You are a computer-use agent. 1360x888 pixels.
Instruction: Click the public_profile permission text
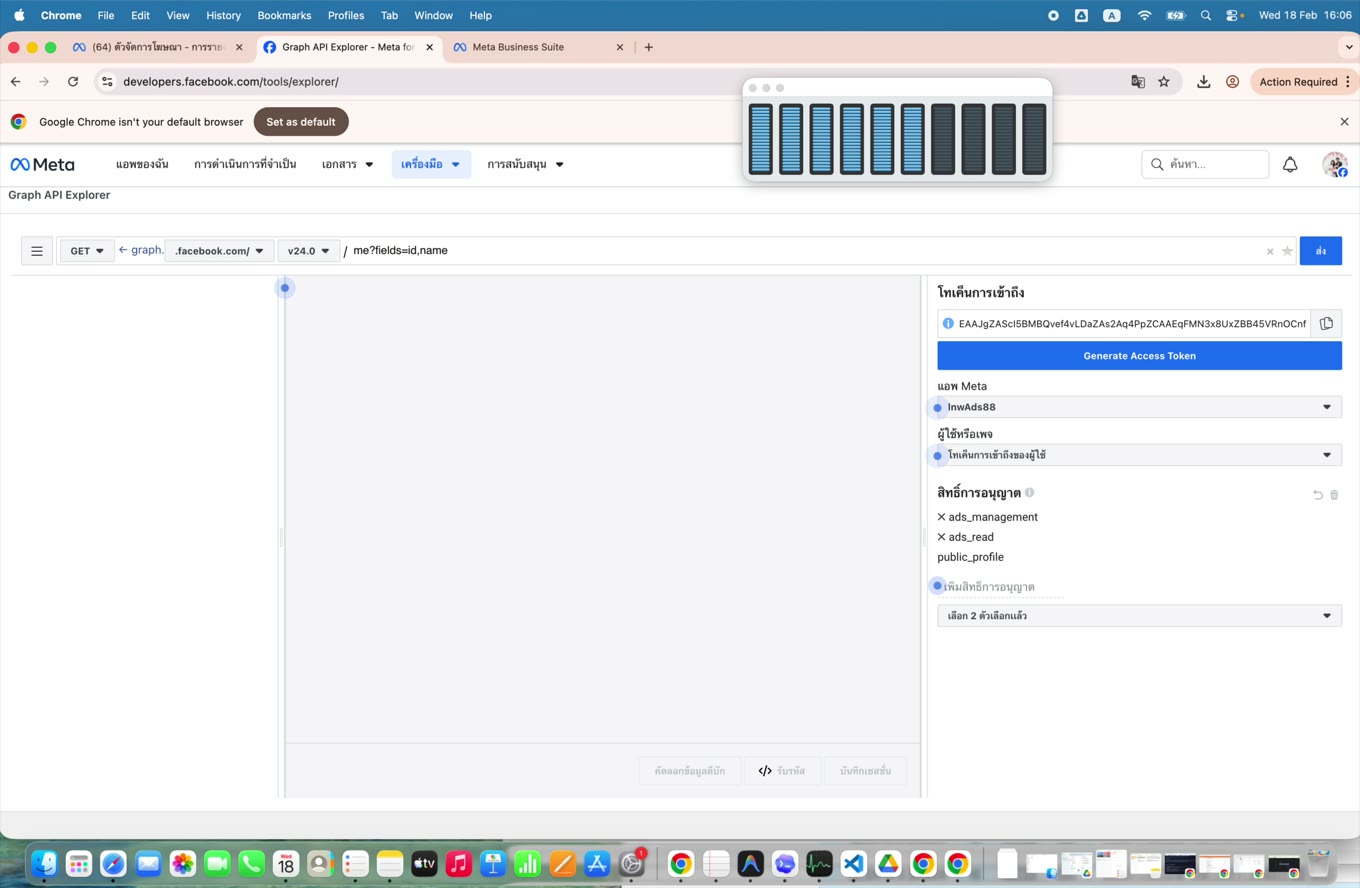pos(970,557)
